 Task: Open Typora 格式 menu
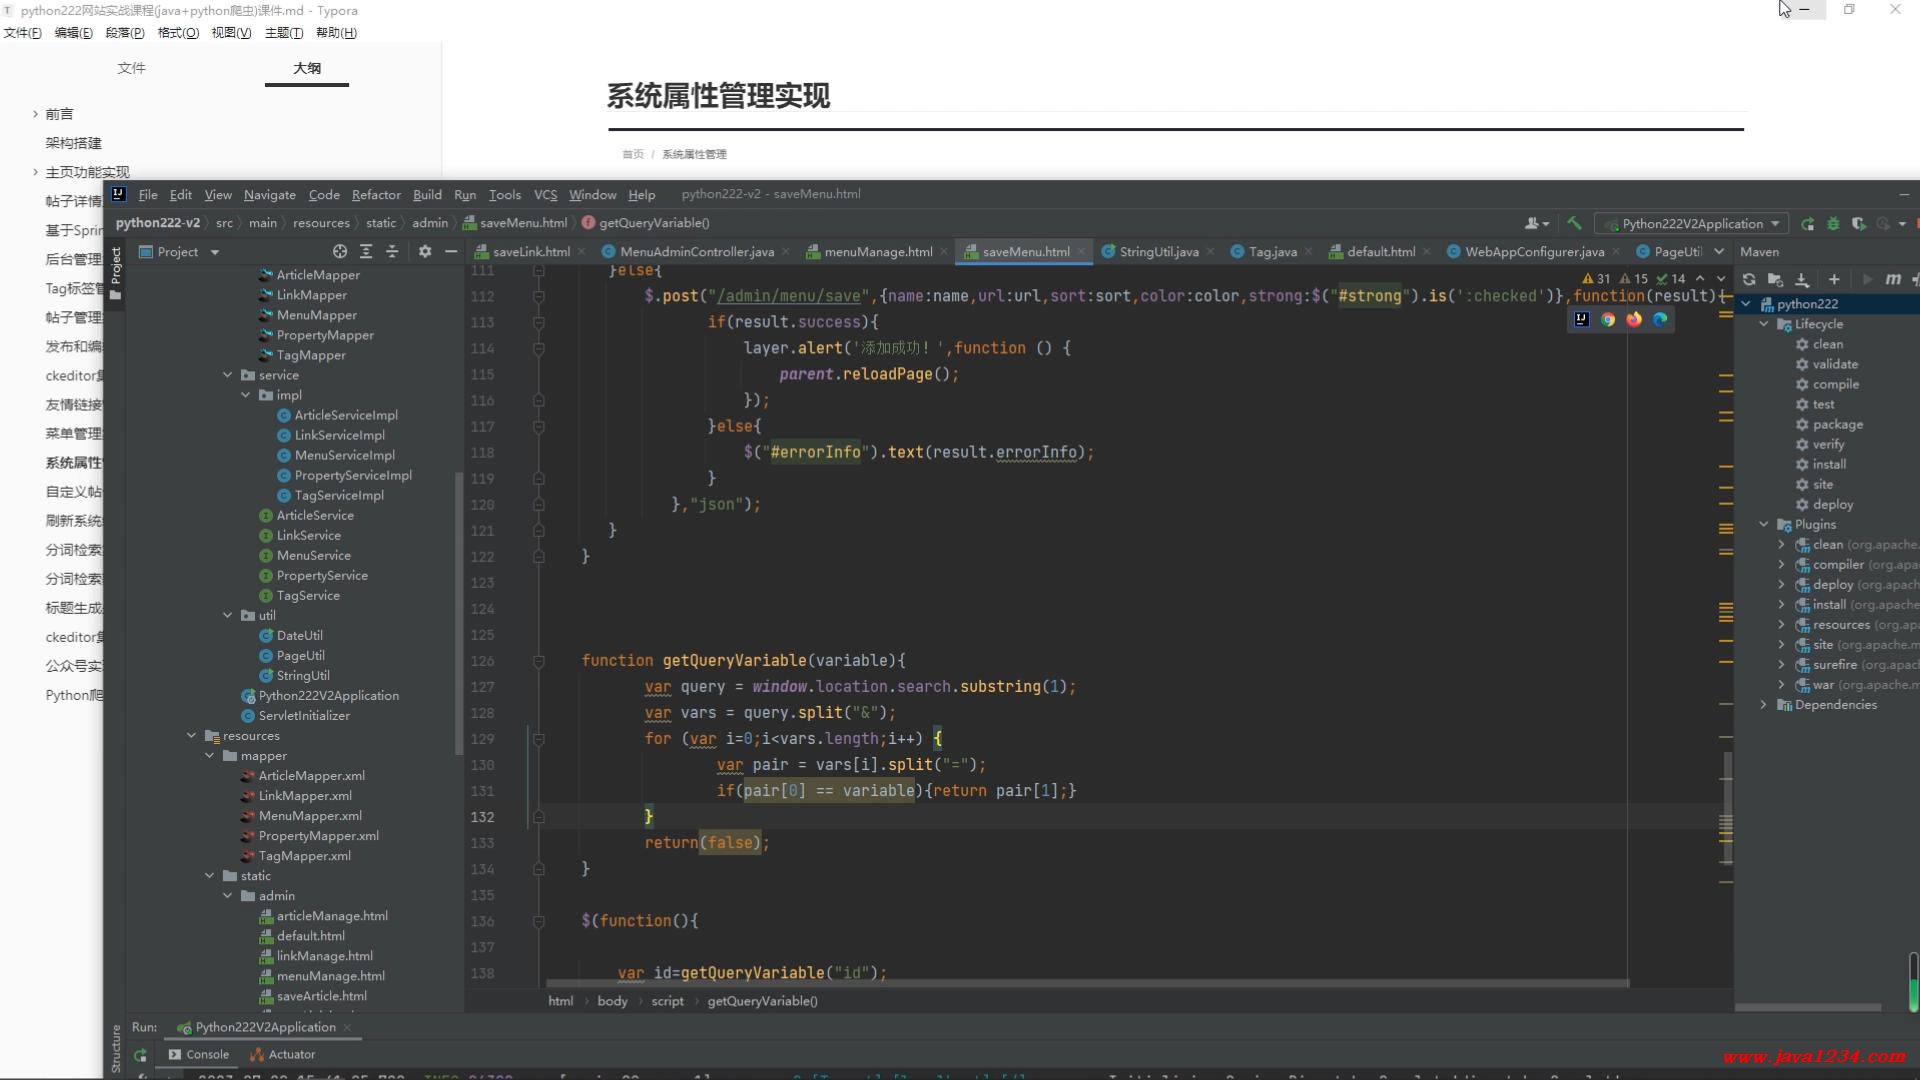click(178, 33)
